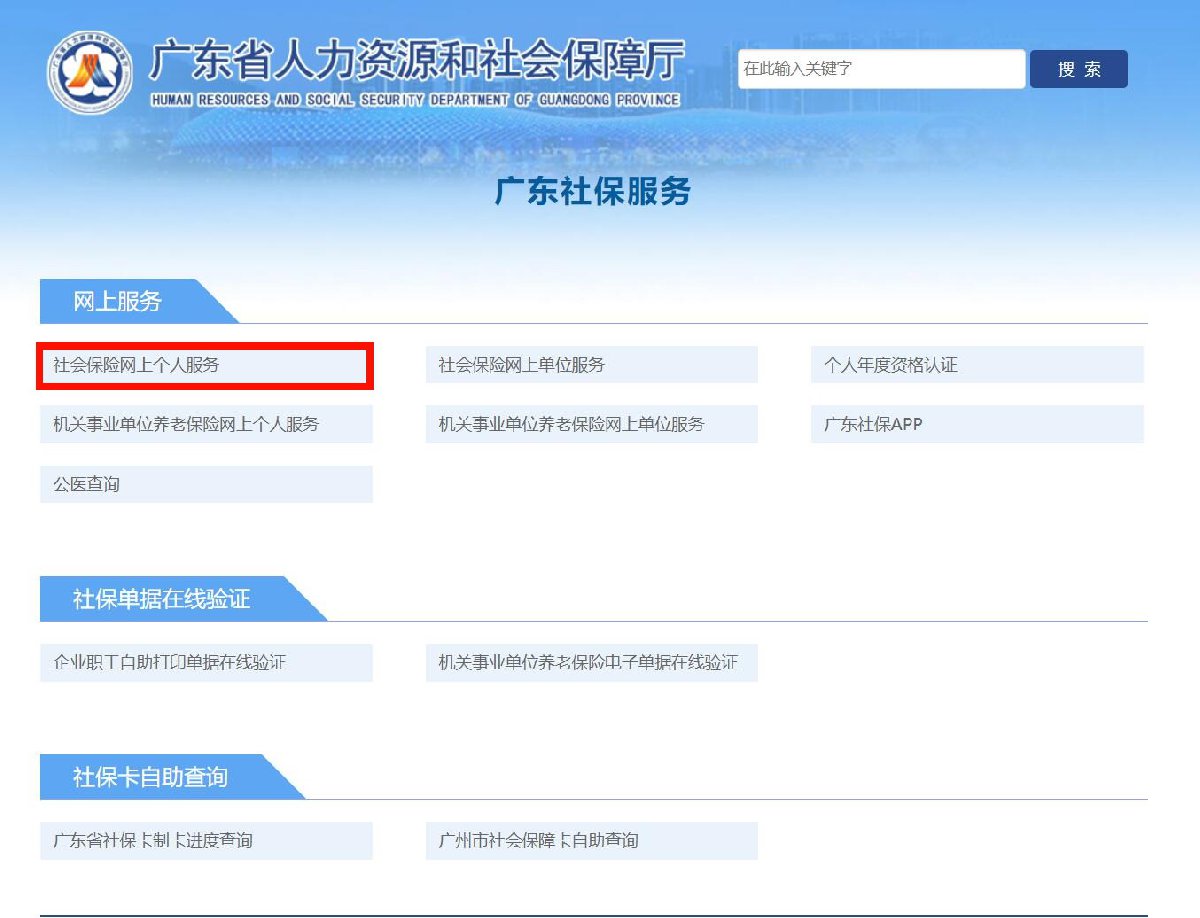Open 机关事业单位养老保险网上单位服务

coord(591,424)
